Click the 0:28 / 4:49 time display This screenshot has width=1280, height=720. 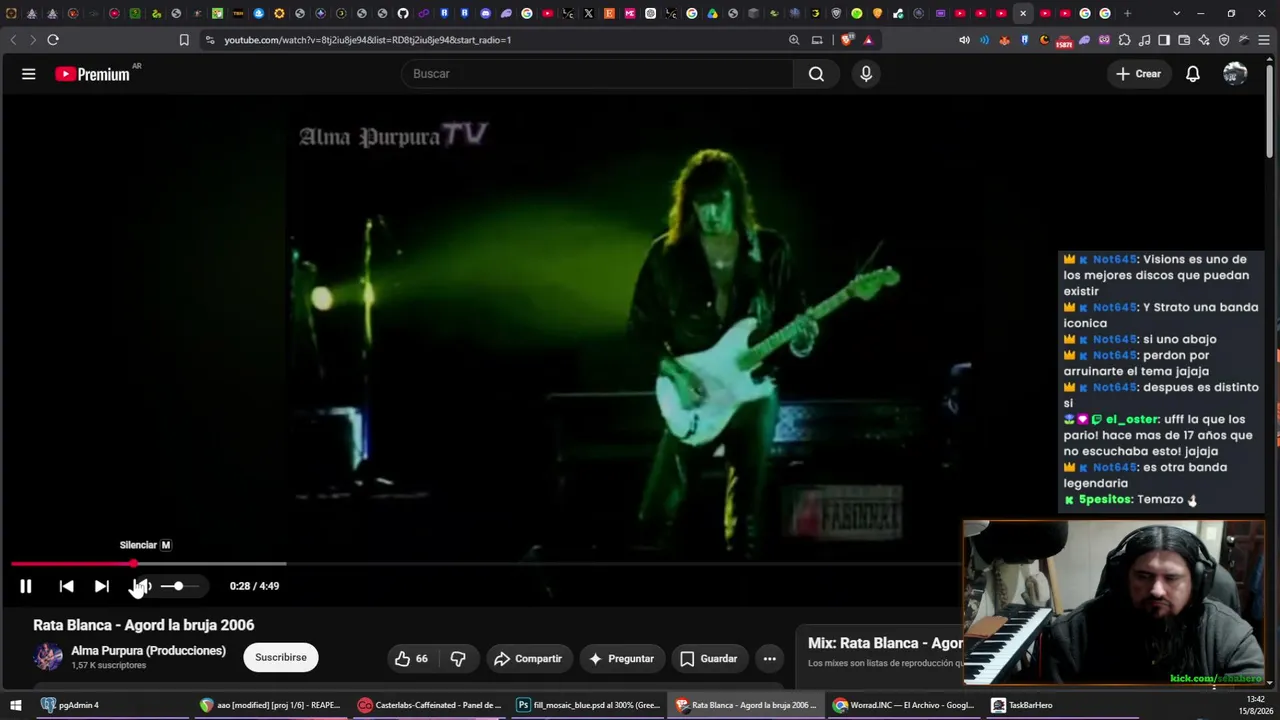[x=254, y=586]
